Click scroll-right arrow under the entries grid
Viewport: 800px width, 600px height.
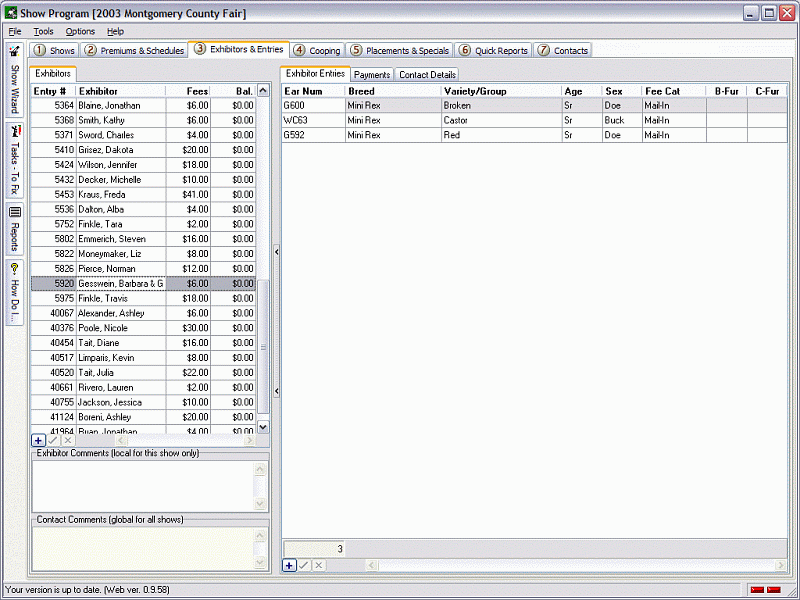click(781, 565)
